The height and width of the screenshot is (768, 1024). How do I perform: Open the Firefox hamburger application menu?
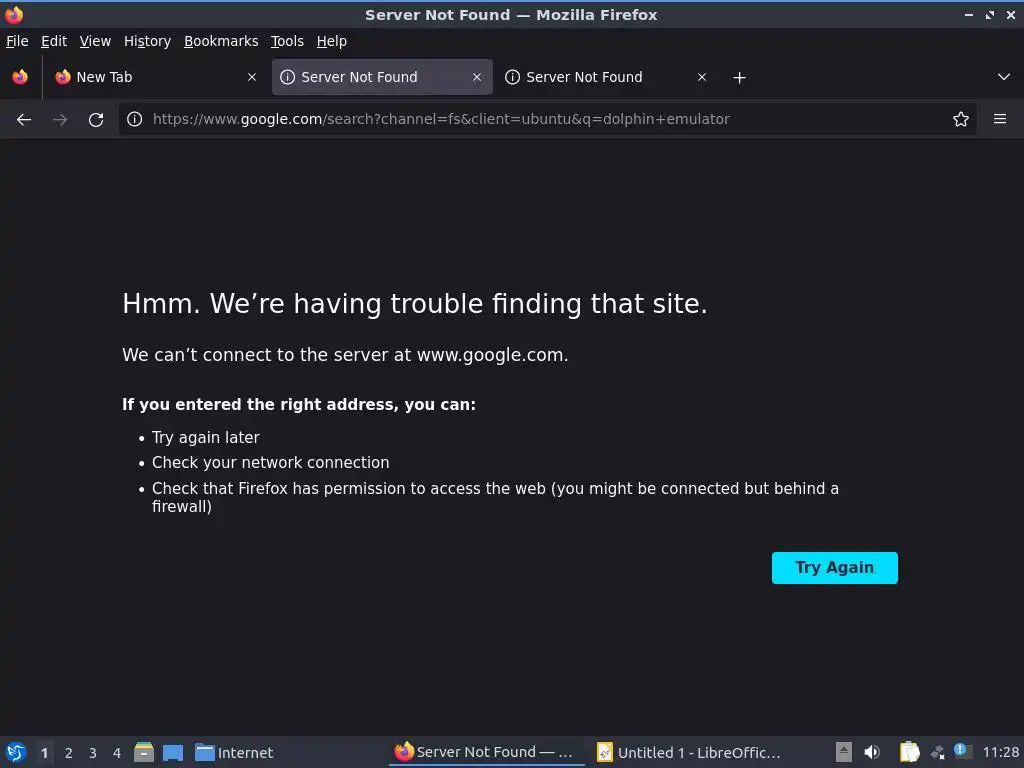[1000, 119]
